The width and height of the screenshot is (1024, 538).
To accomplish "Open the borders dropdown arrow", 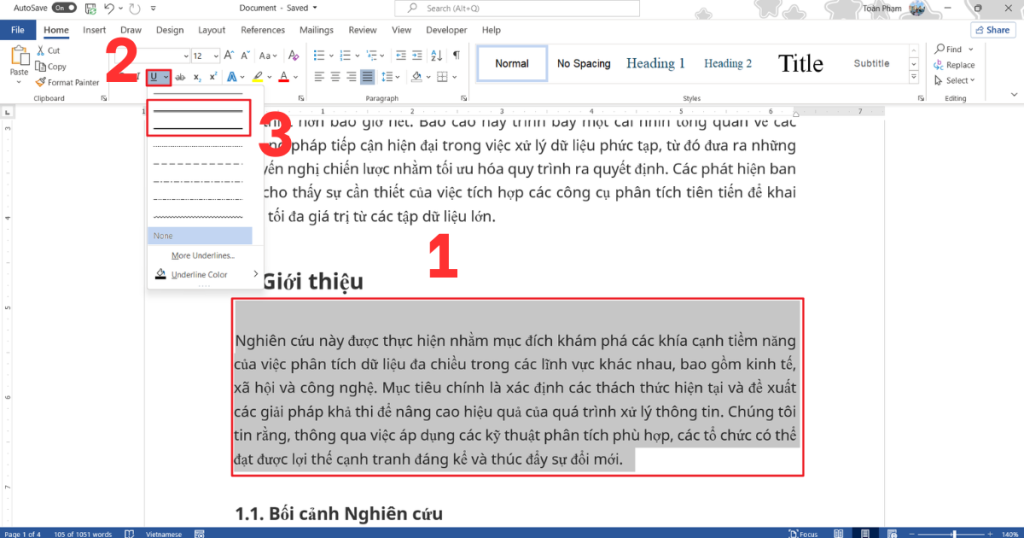I will coord(454,77).
